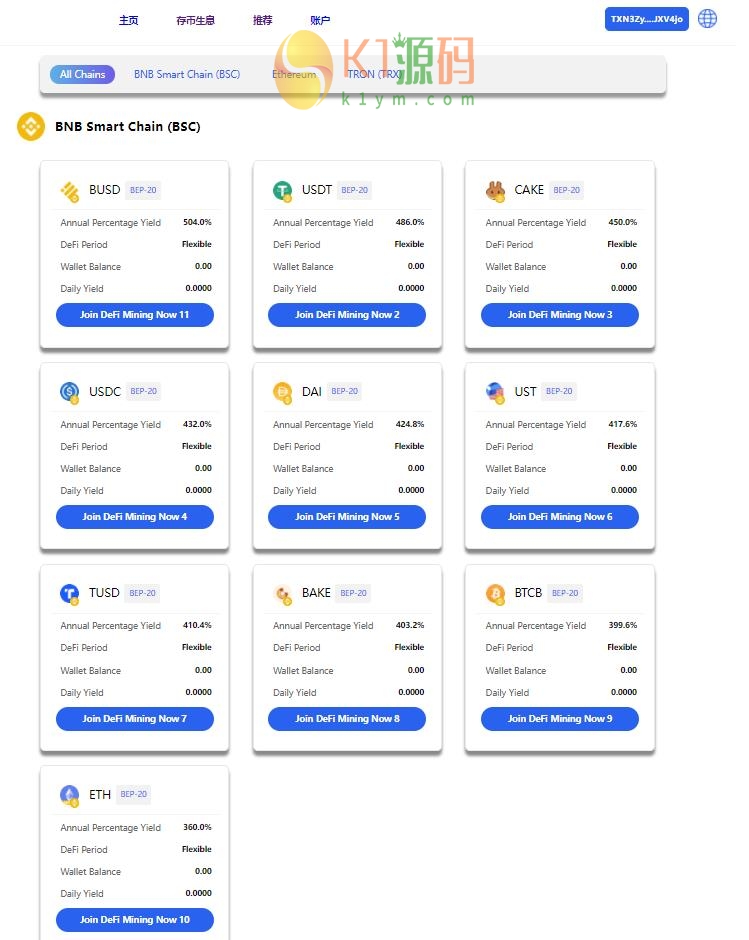Click the CAKE PancakeSwap bunny icon
This screenshot has width=749, height=940.
(x=495, y=190)
